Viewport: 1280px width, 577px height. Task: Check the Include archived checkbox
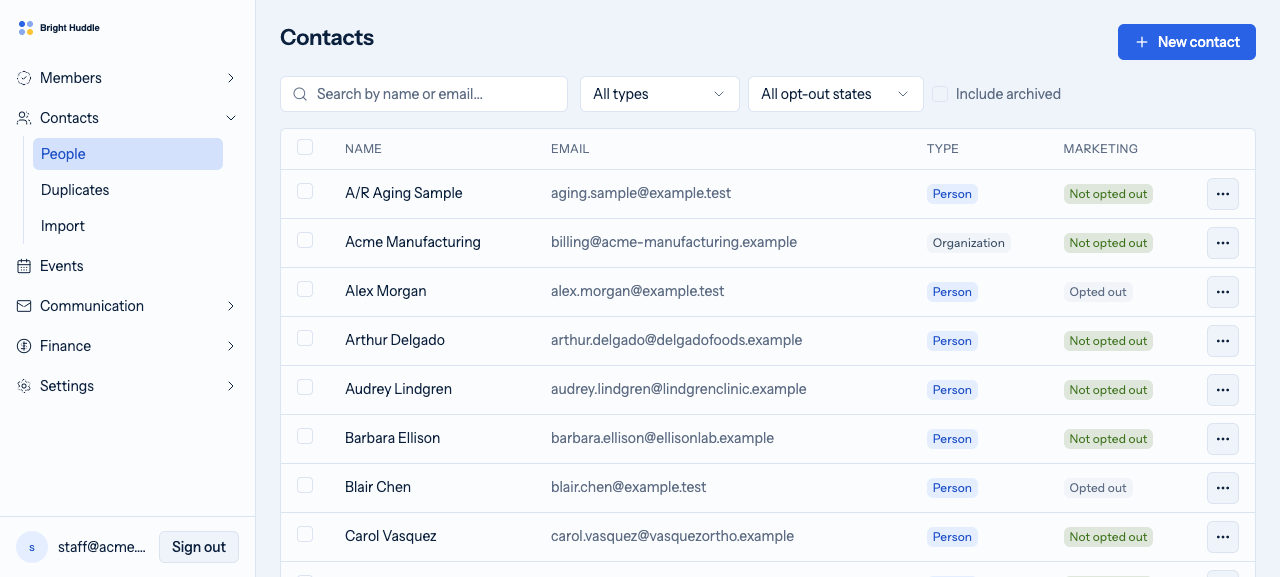[x=940, y=93]
